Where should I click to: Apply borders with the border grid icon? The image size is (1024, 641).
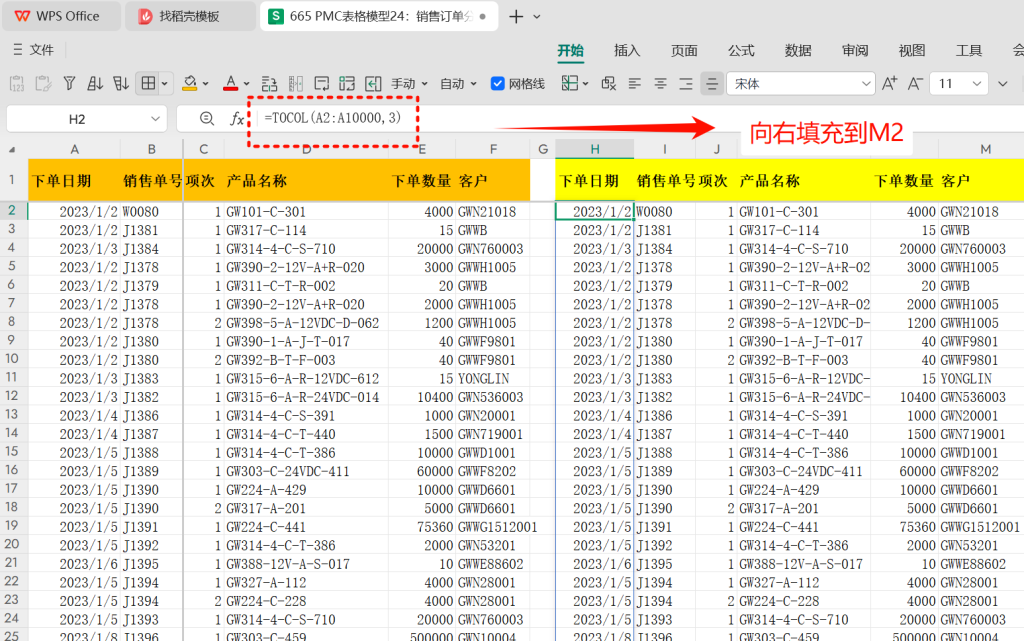click(x=149, y=84)
